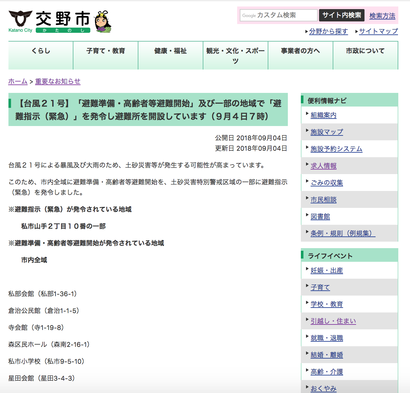
Task: Click the 森区民ホール（森南2-16-1） shelter entry
Action: click(49, 344)
